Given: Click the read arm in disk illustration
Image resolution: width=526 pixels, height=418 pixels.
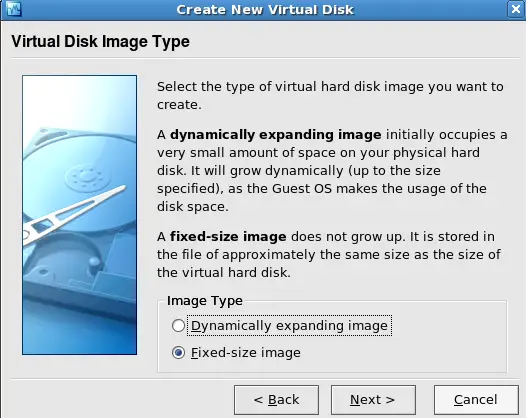Looking at the screenshot, I should (74, 213).
